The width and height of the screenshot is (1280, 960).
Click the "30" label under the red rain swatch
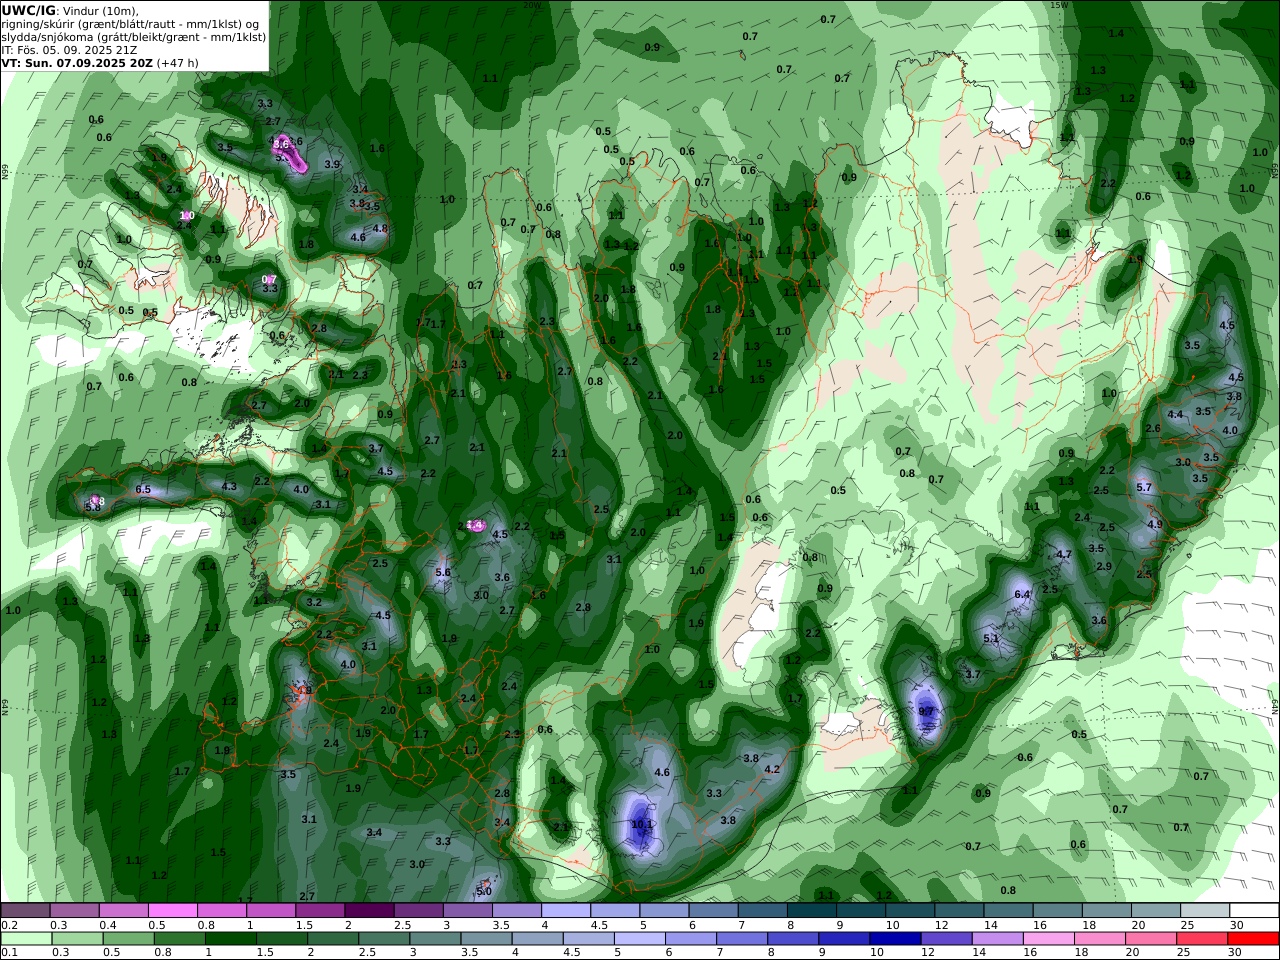click(1236, 952)
